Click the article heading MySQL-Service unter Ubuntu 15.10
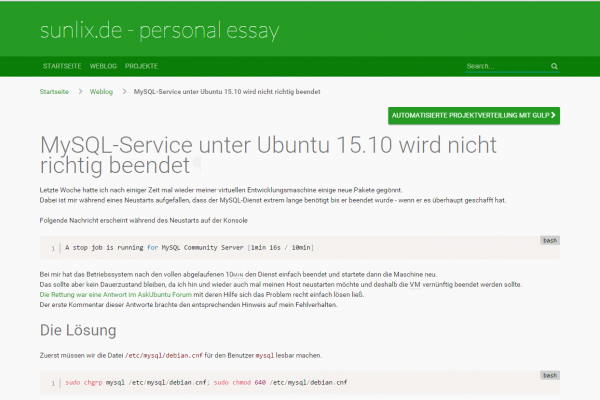Screen dimensions: 600x400 [x=268, y=155]
